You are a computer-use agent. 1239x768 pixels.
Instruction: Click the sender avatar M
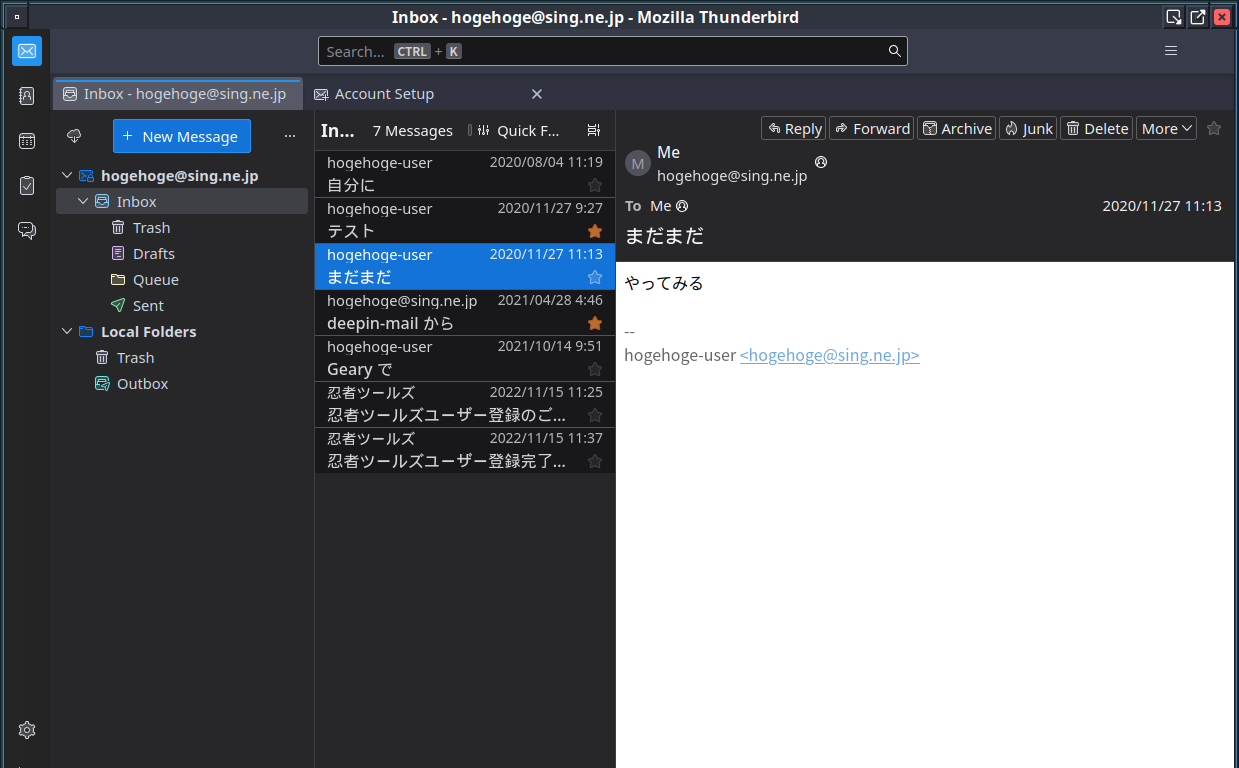(638, 163)
